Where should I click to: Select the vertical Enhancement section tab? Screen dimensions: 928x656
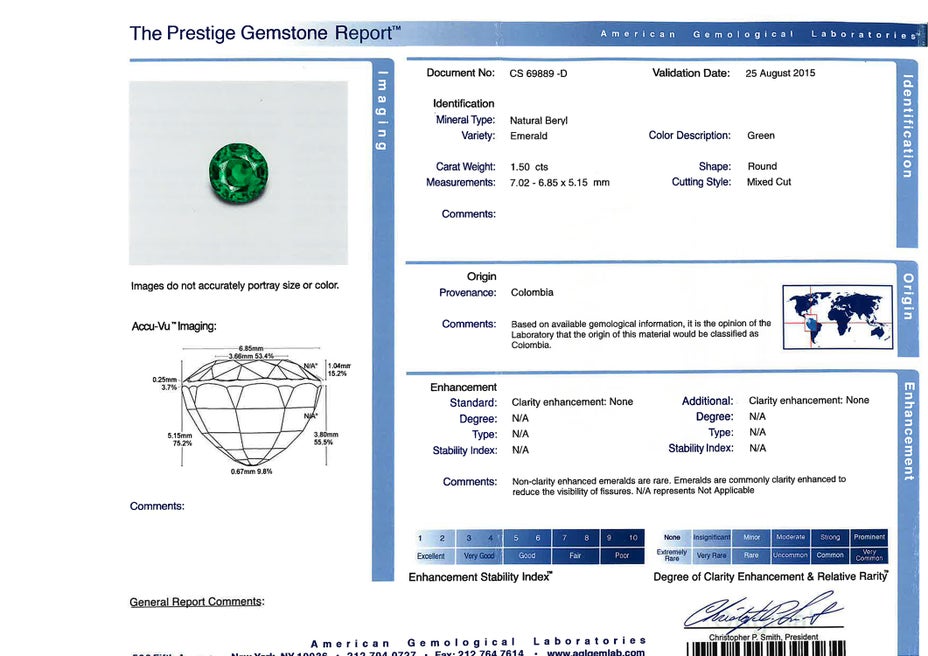[x=907, y=431]
